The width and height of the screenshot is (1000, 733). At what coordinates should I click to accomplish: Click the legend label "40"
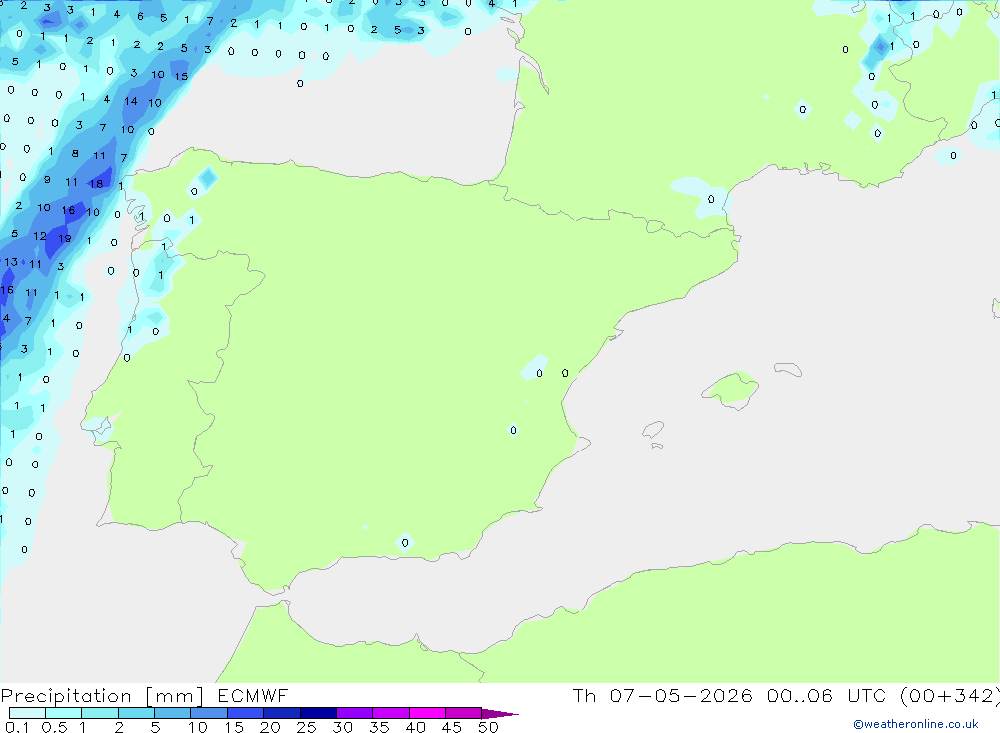[416, 727]
